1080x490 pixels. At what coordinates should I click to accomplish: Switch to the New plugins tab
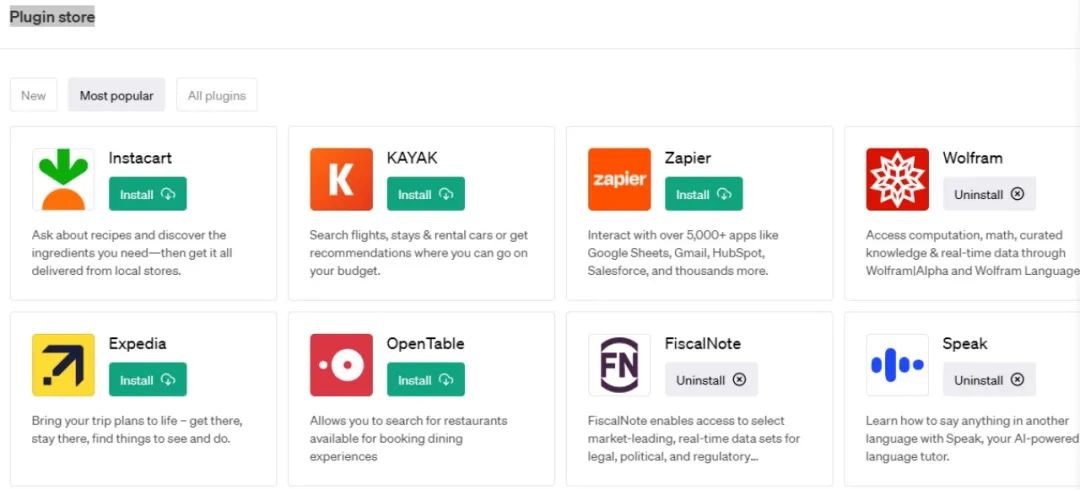tap(33, 96)
